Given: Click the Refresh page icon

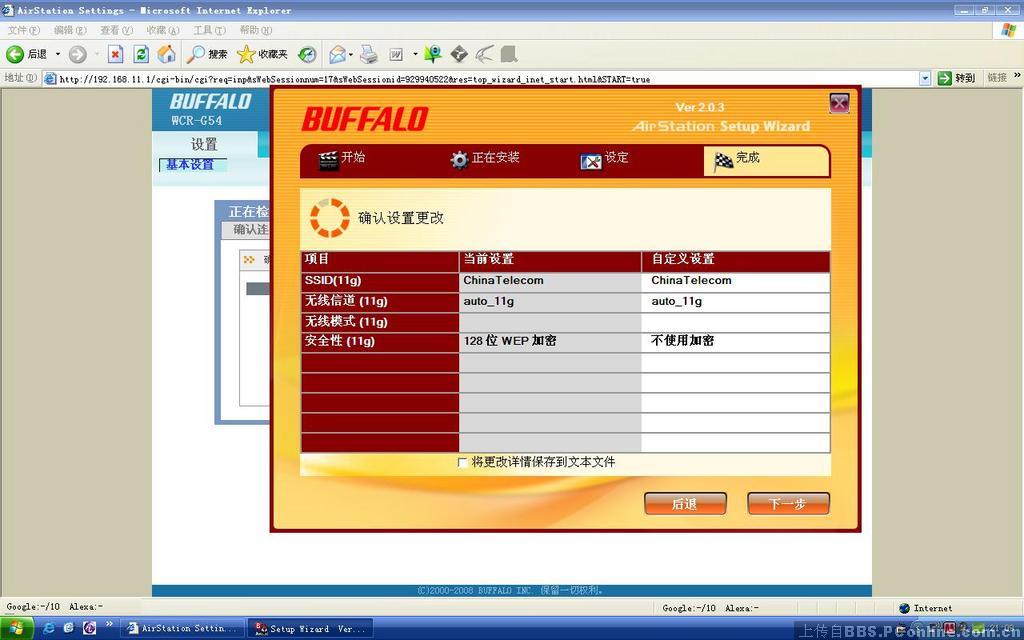Looking at the screenshot, I should tap(141, 54).
